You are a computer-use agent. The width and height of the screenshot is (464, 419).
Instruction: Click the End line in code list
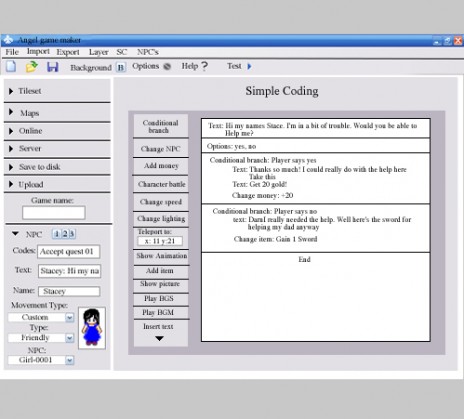pos(304,259)
